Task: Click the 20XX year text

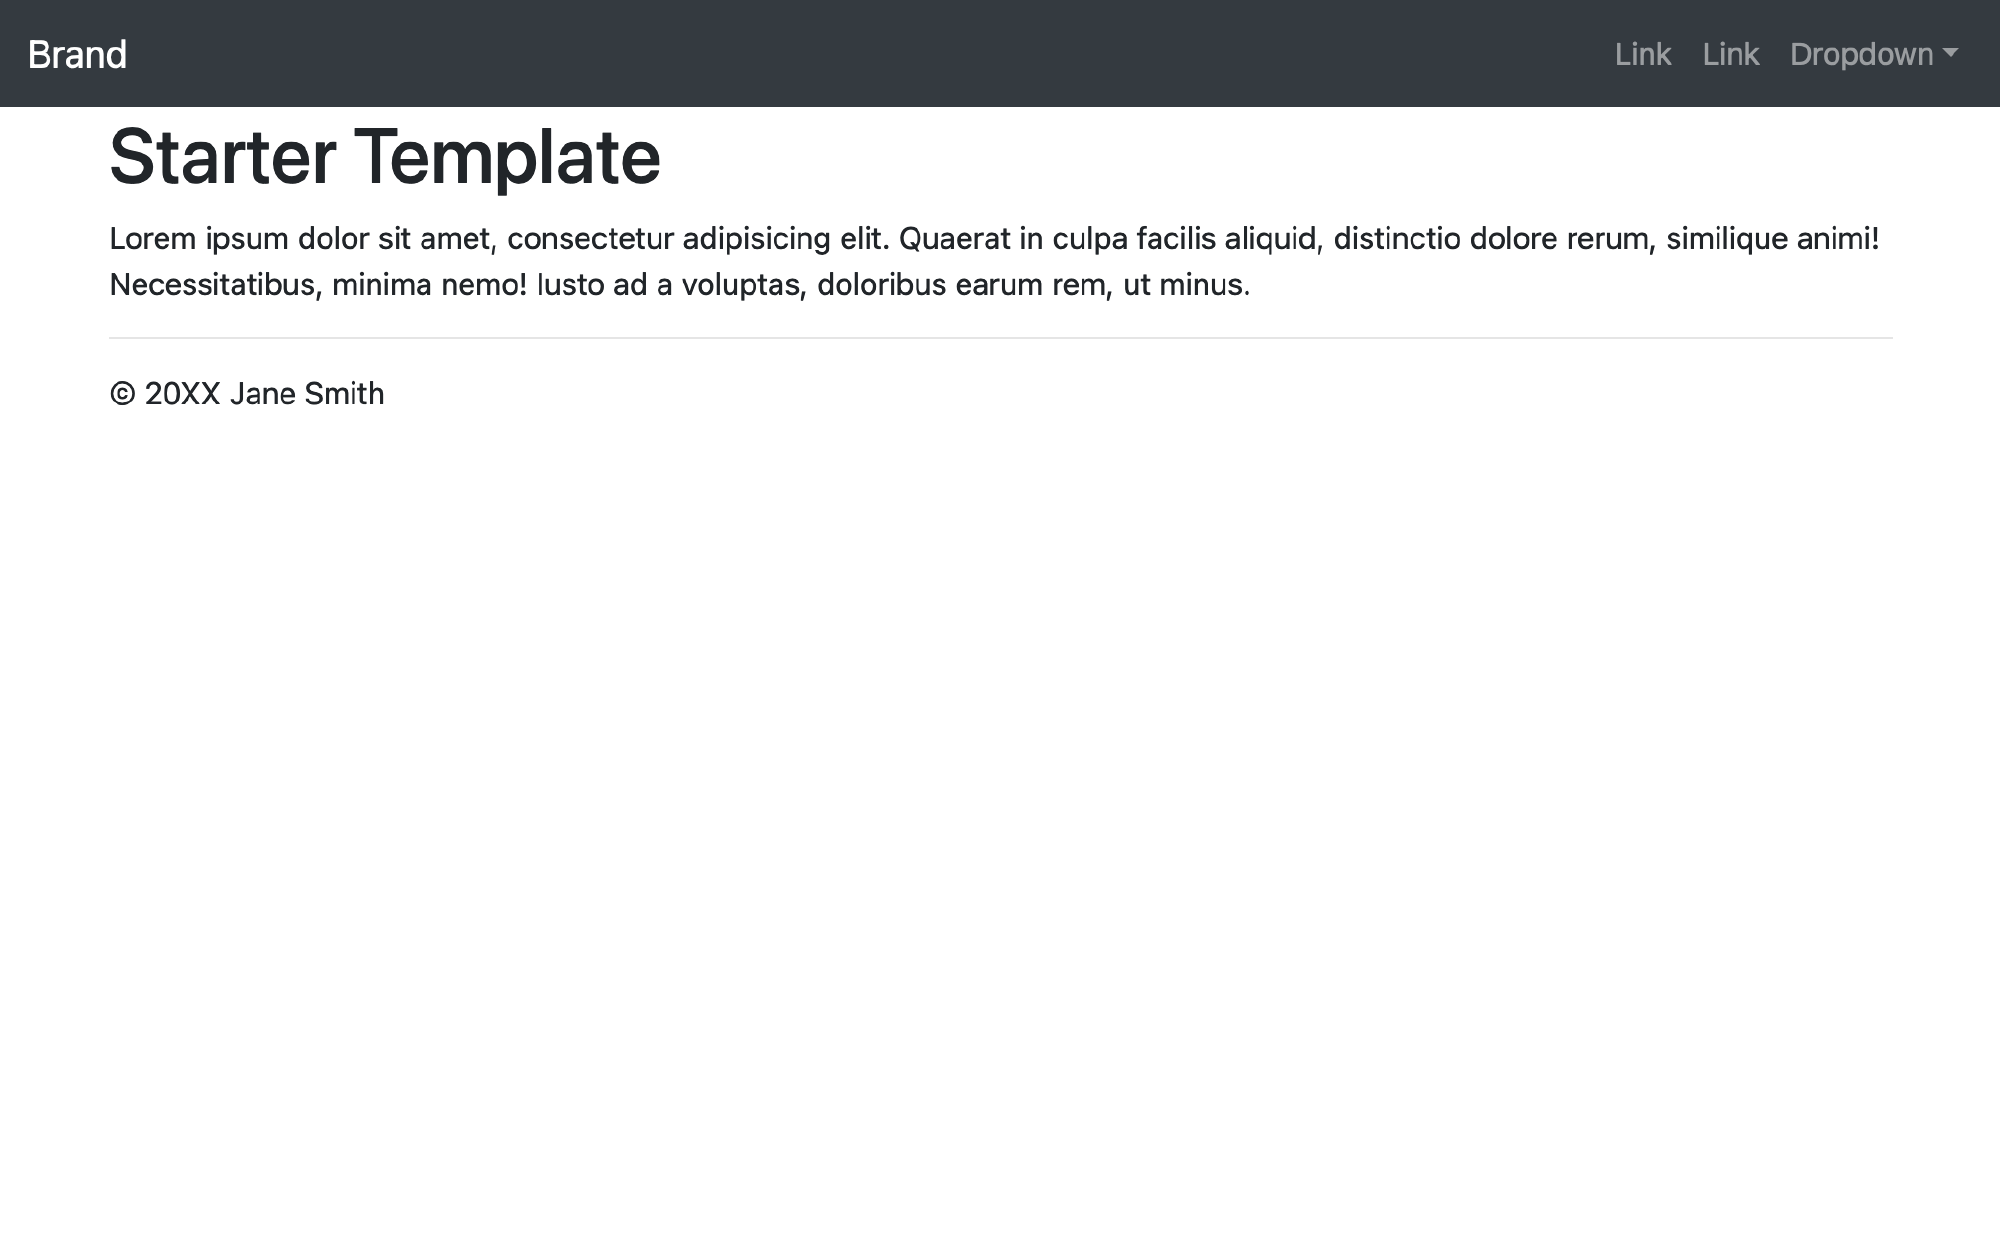Action: [182, 394]
